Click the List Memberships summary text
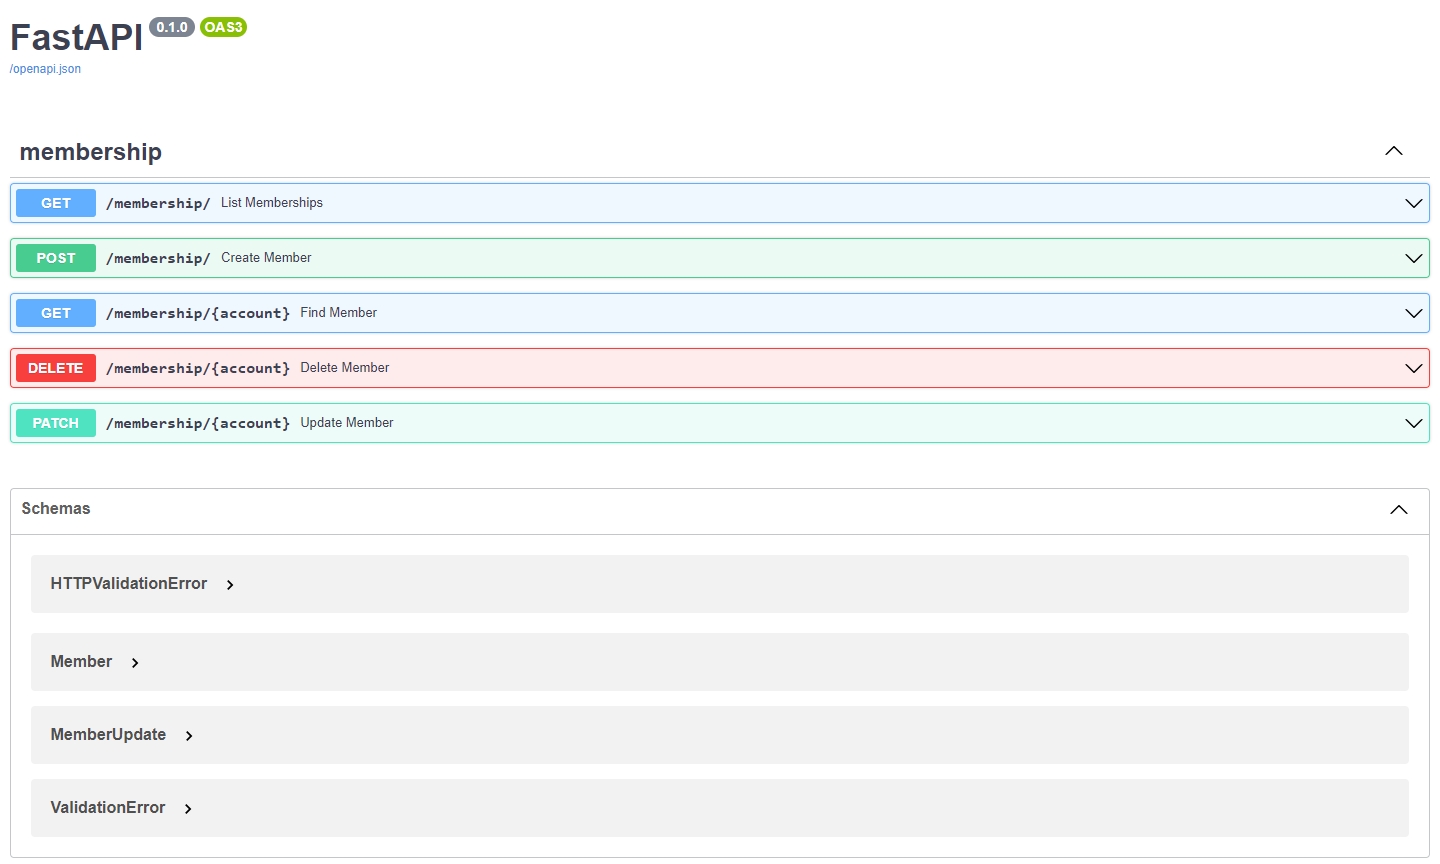The height and width of the screenshot is (864, 1440). 272,203
